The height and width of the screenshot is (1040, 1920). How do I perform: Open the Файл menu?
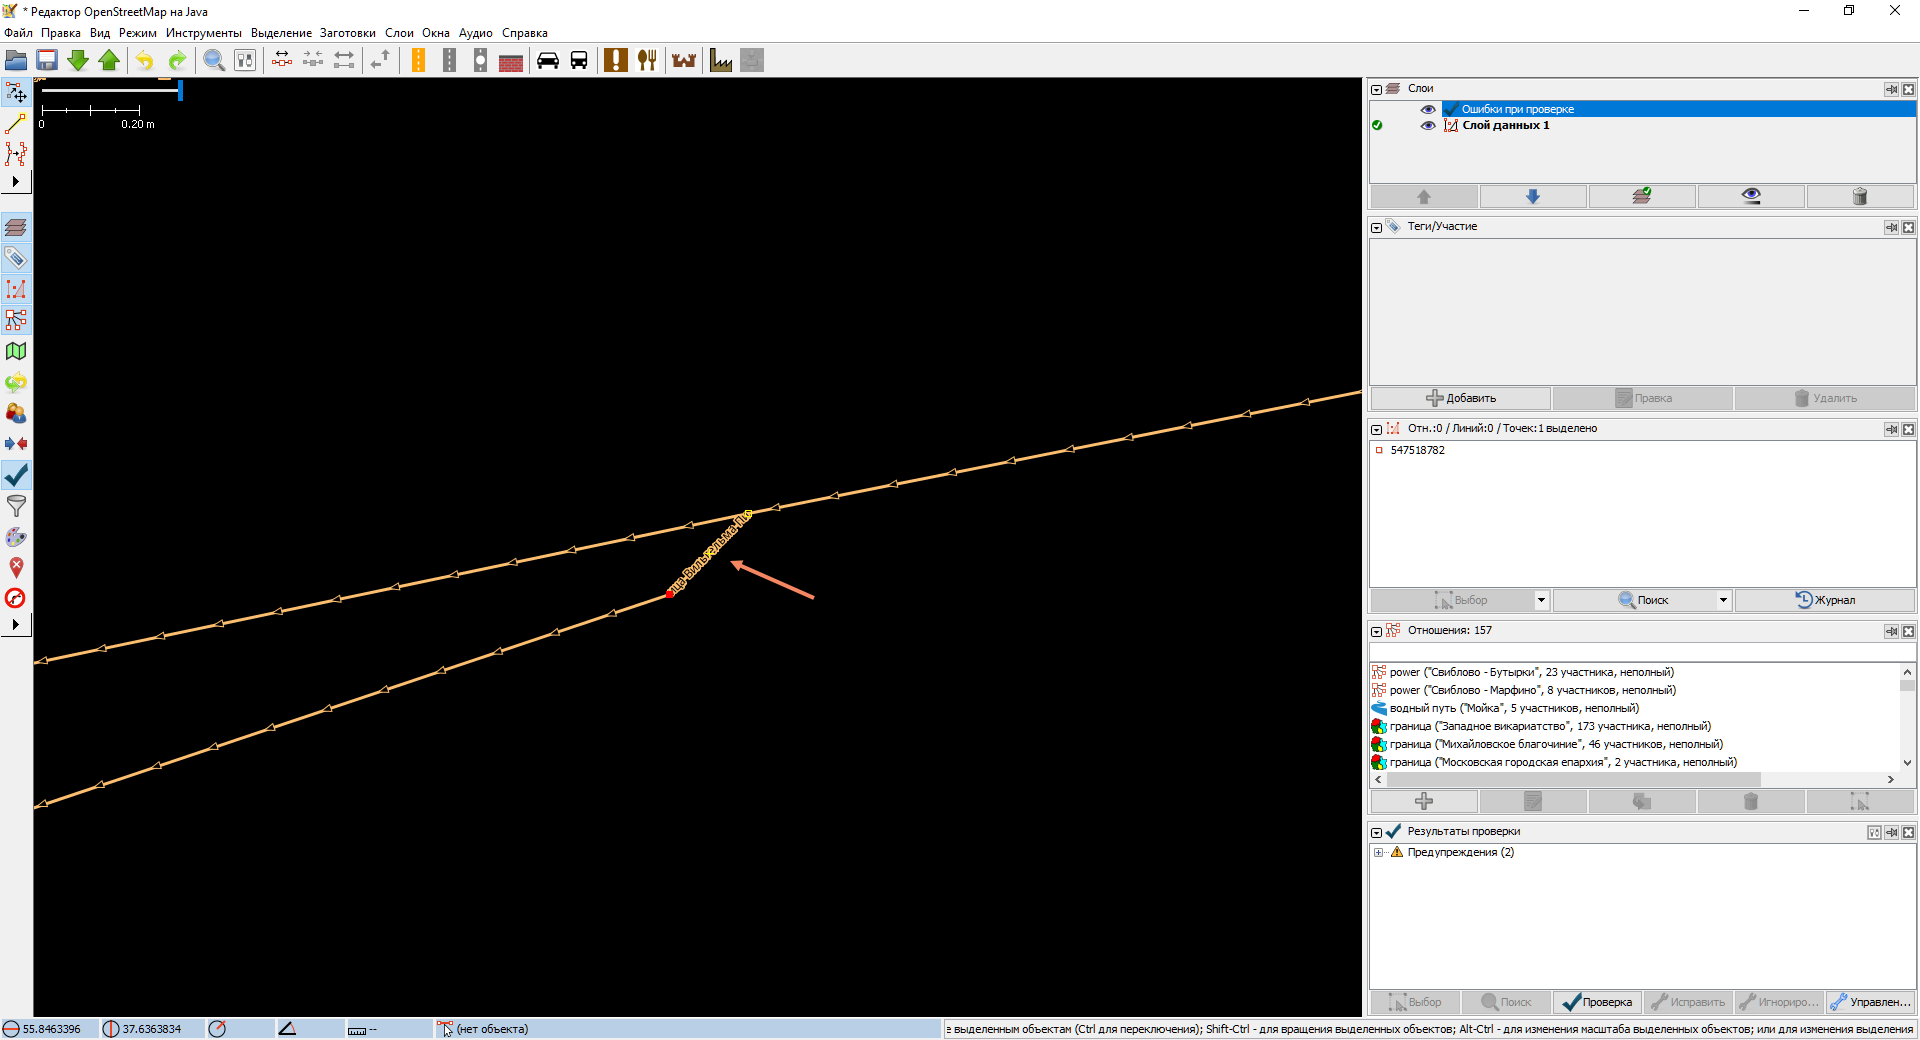pos(18,33)
